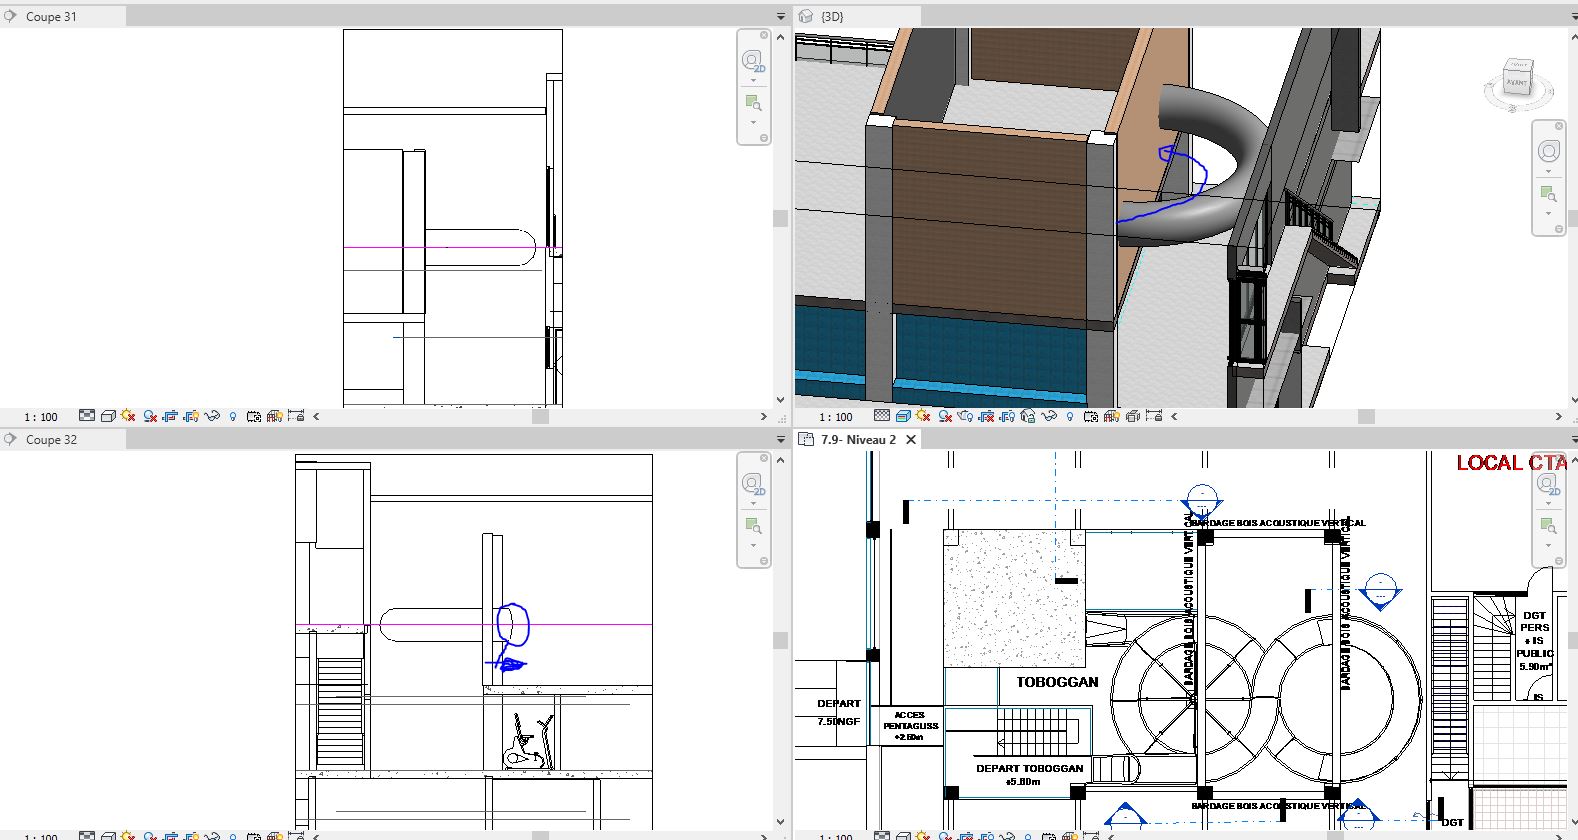Image resolution: width=1578 pixels, height=840 pixels.
Task: Toggle reveal hidden elements lightbulb in 3D view bar
Action: point(1069,416)
